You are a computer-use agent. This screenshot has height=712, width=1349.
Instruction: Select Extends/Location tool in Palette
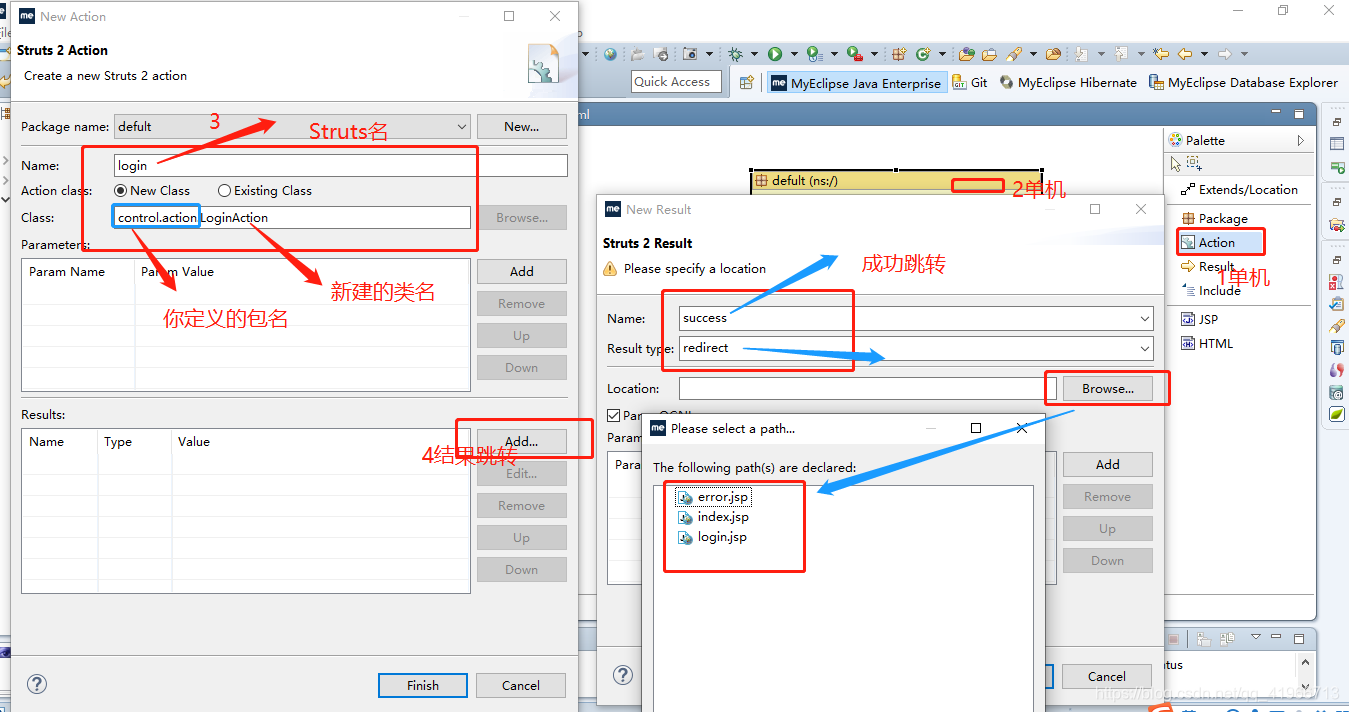tap(1239, 189)
